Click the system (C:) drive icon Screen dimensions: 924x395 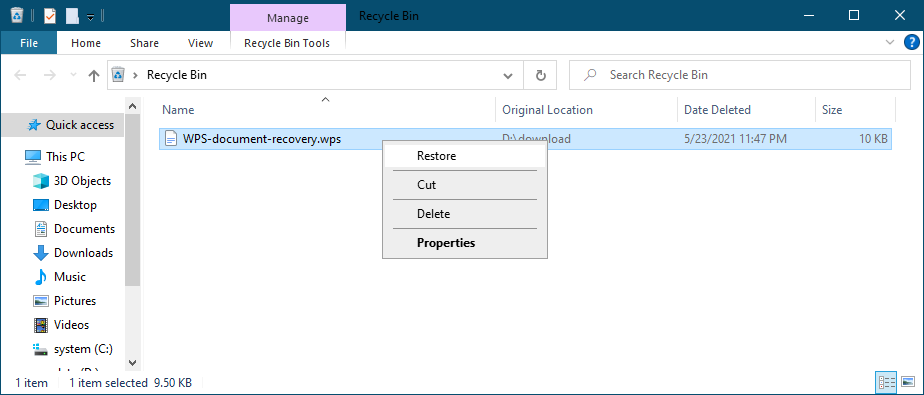pos(40,349)
